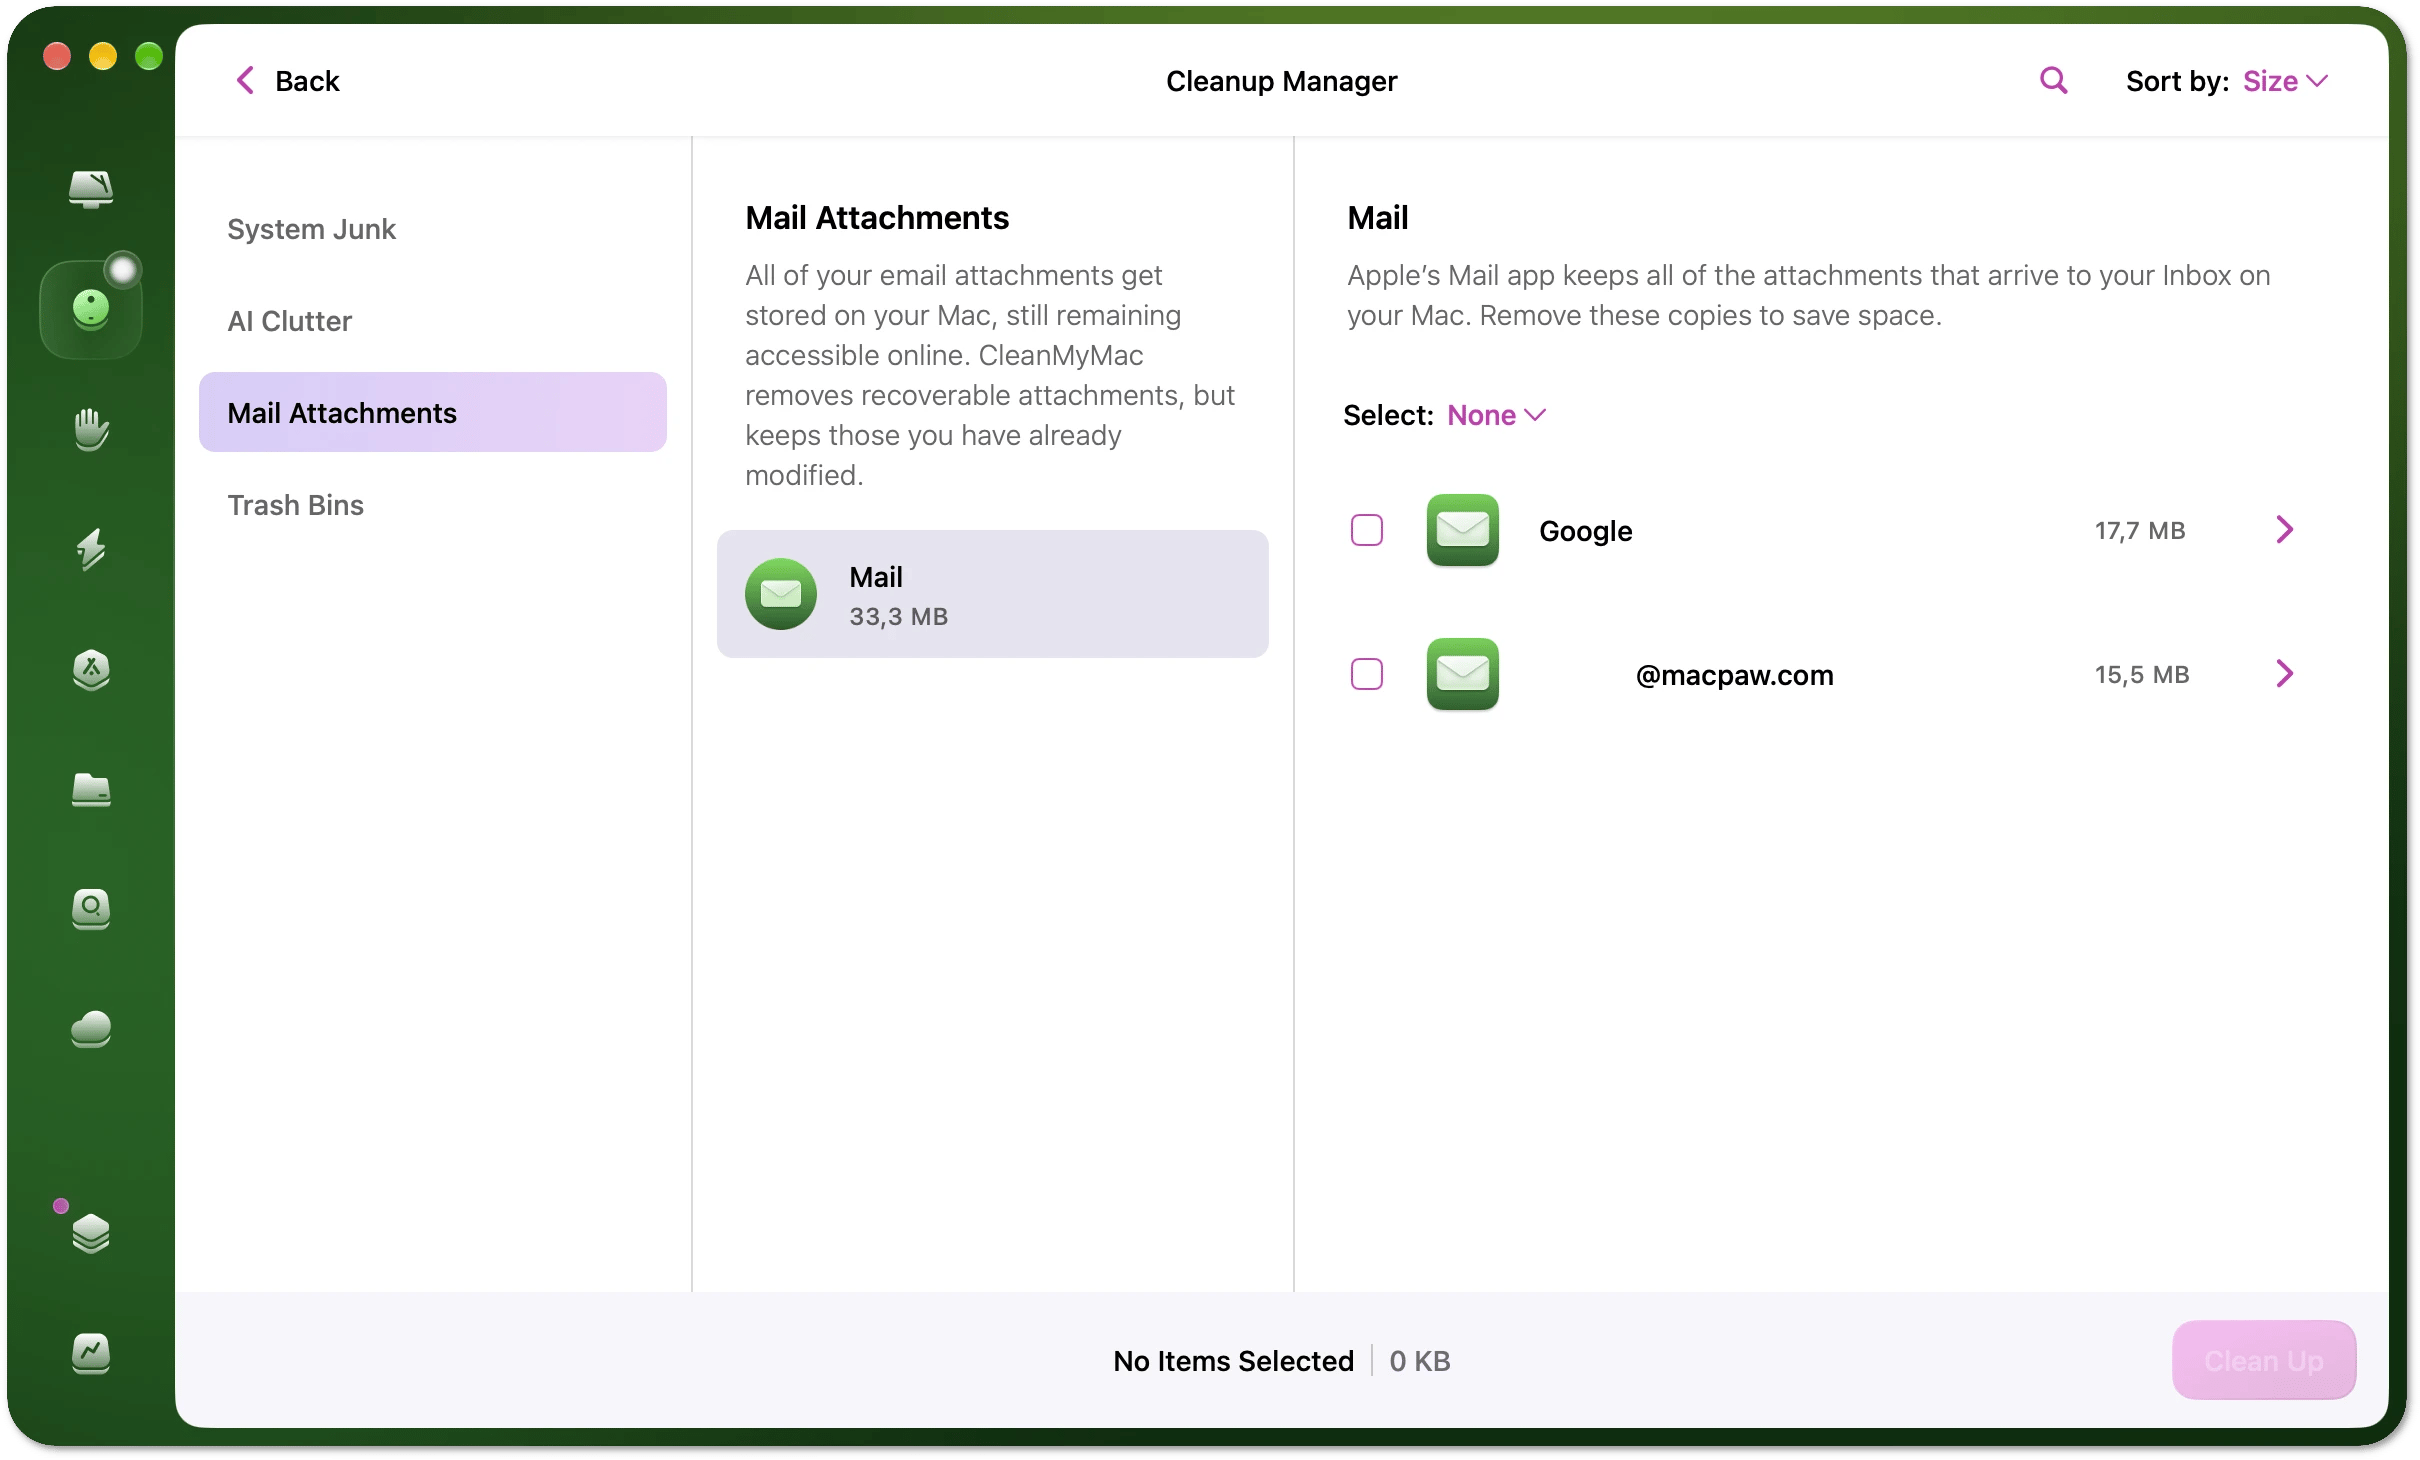Click the Google account mail icon

1462,530
